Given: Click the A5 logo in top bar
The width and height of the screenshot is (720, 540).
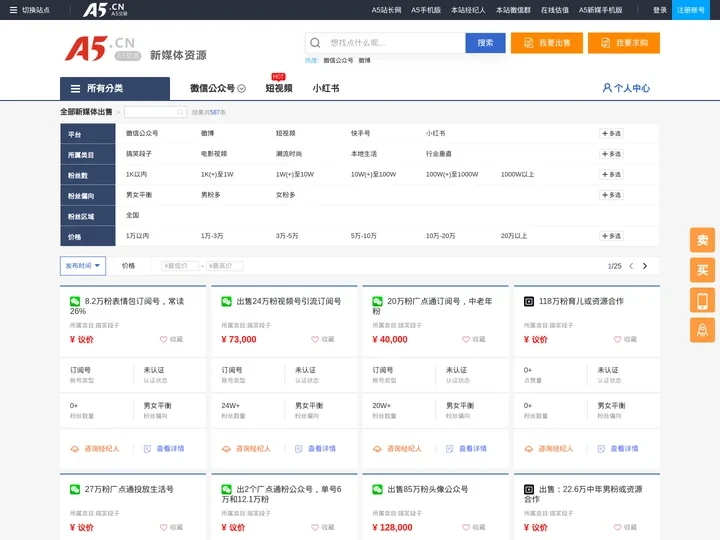Looking at the screenshot, I should 105,10.
